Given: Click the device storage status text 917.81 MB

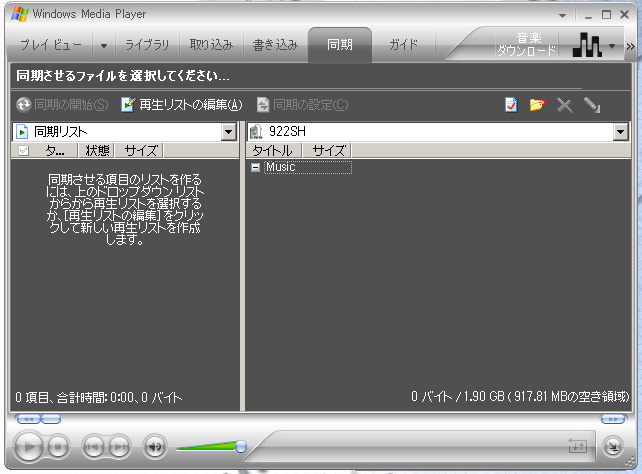Looking at the screenshot, I should point(520,396).
